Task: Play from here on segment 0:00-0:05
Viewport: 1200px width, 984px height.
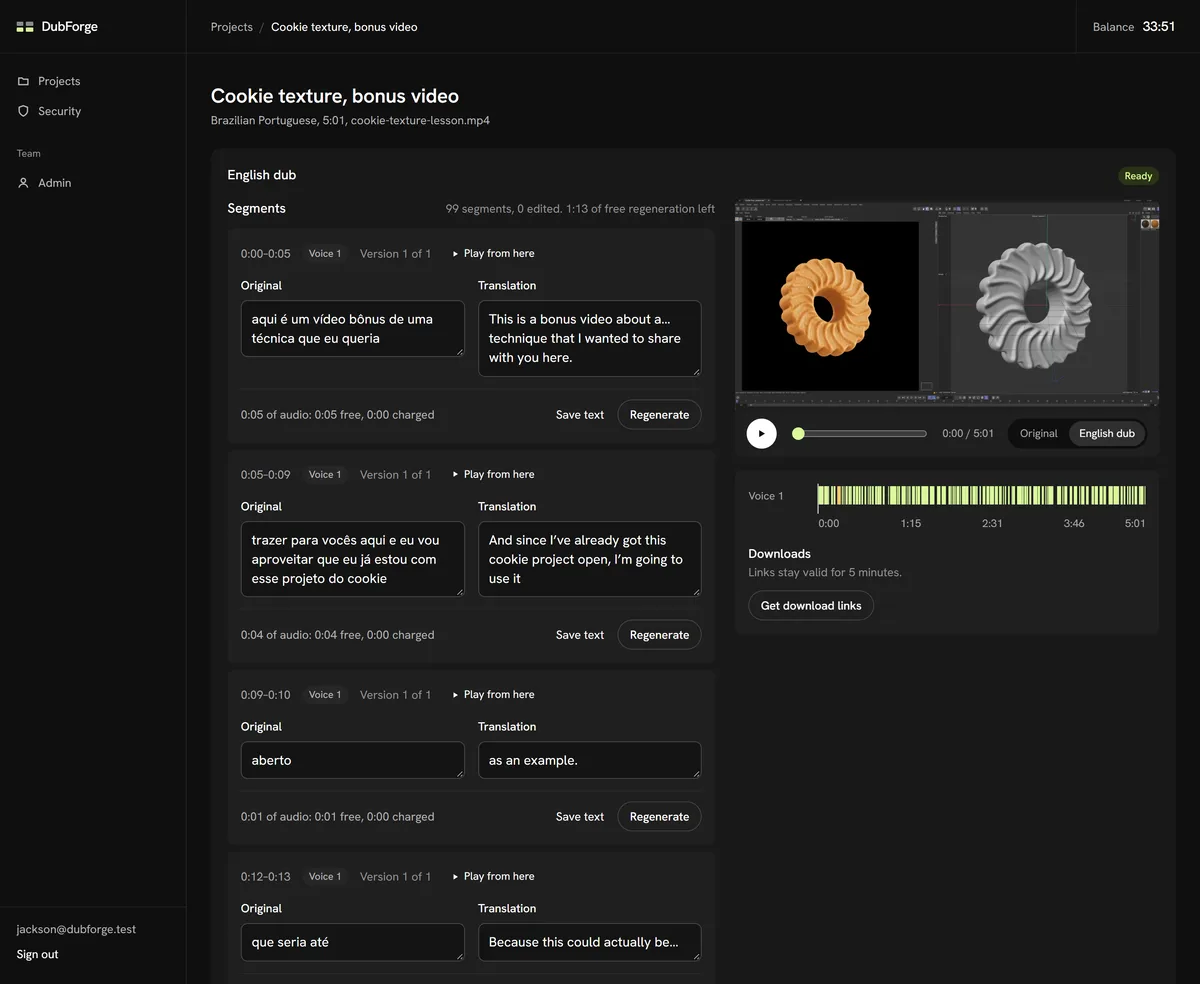Action: click(494, 253)
